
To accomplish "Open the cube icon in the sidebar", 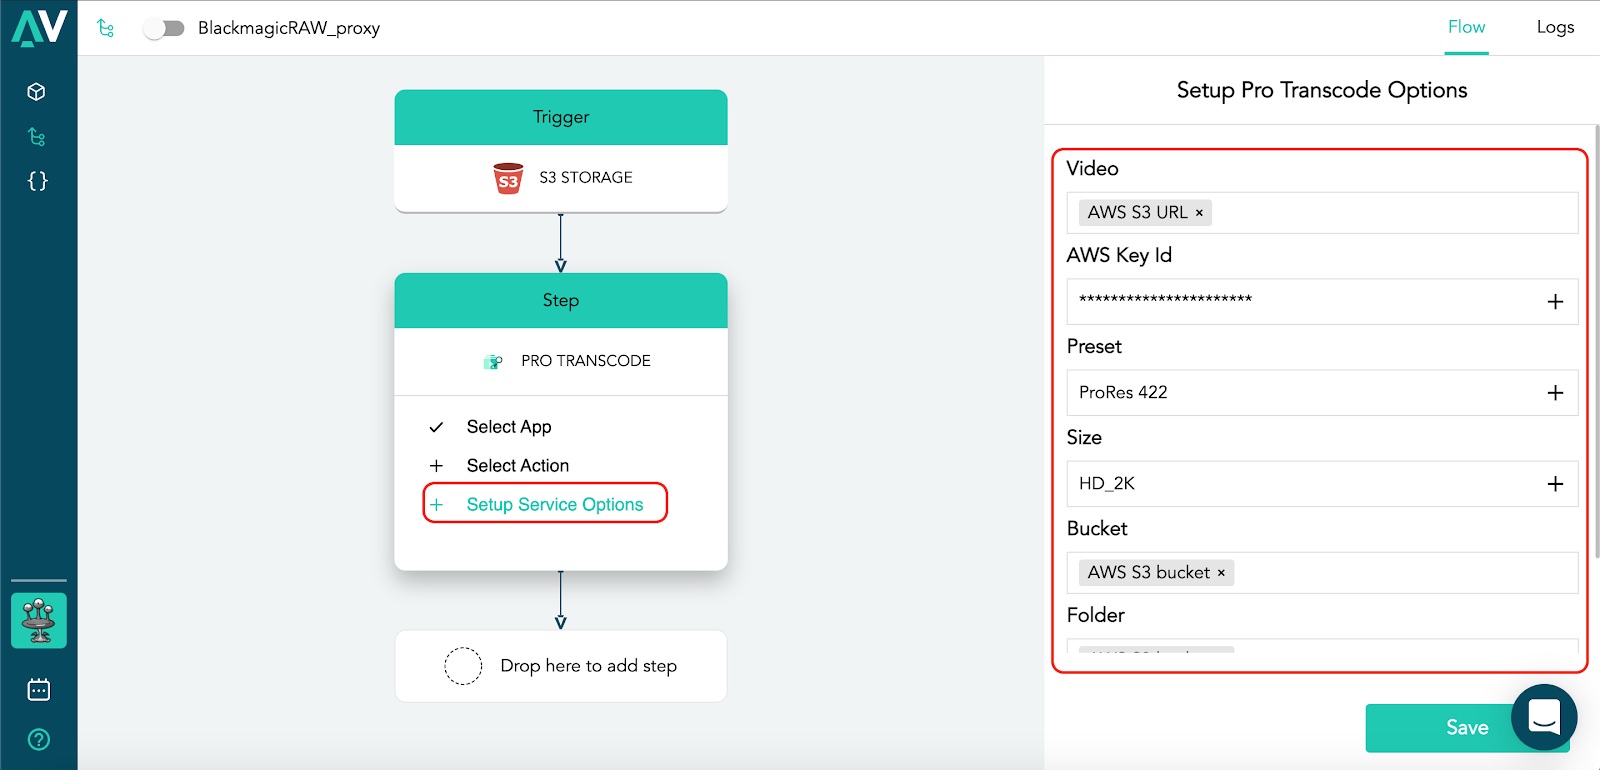I will (x=37, y=92).
